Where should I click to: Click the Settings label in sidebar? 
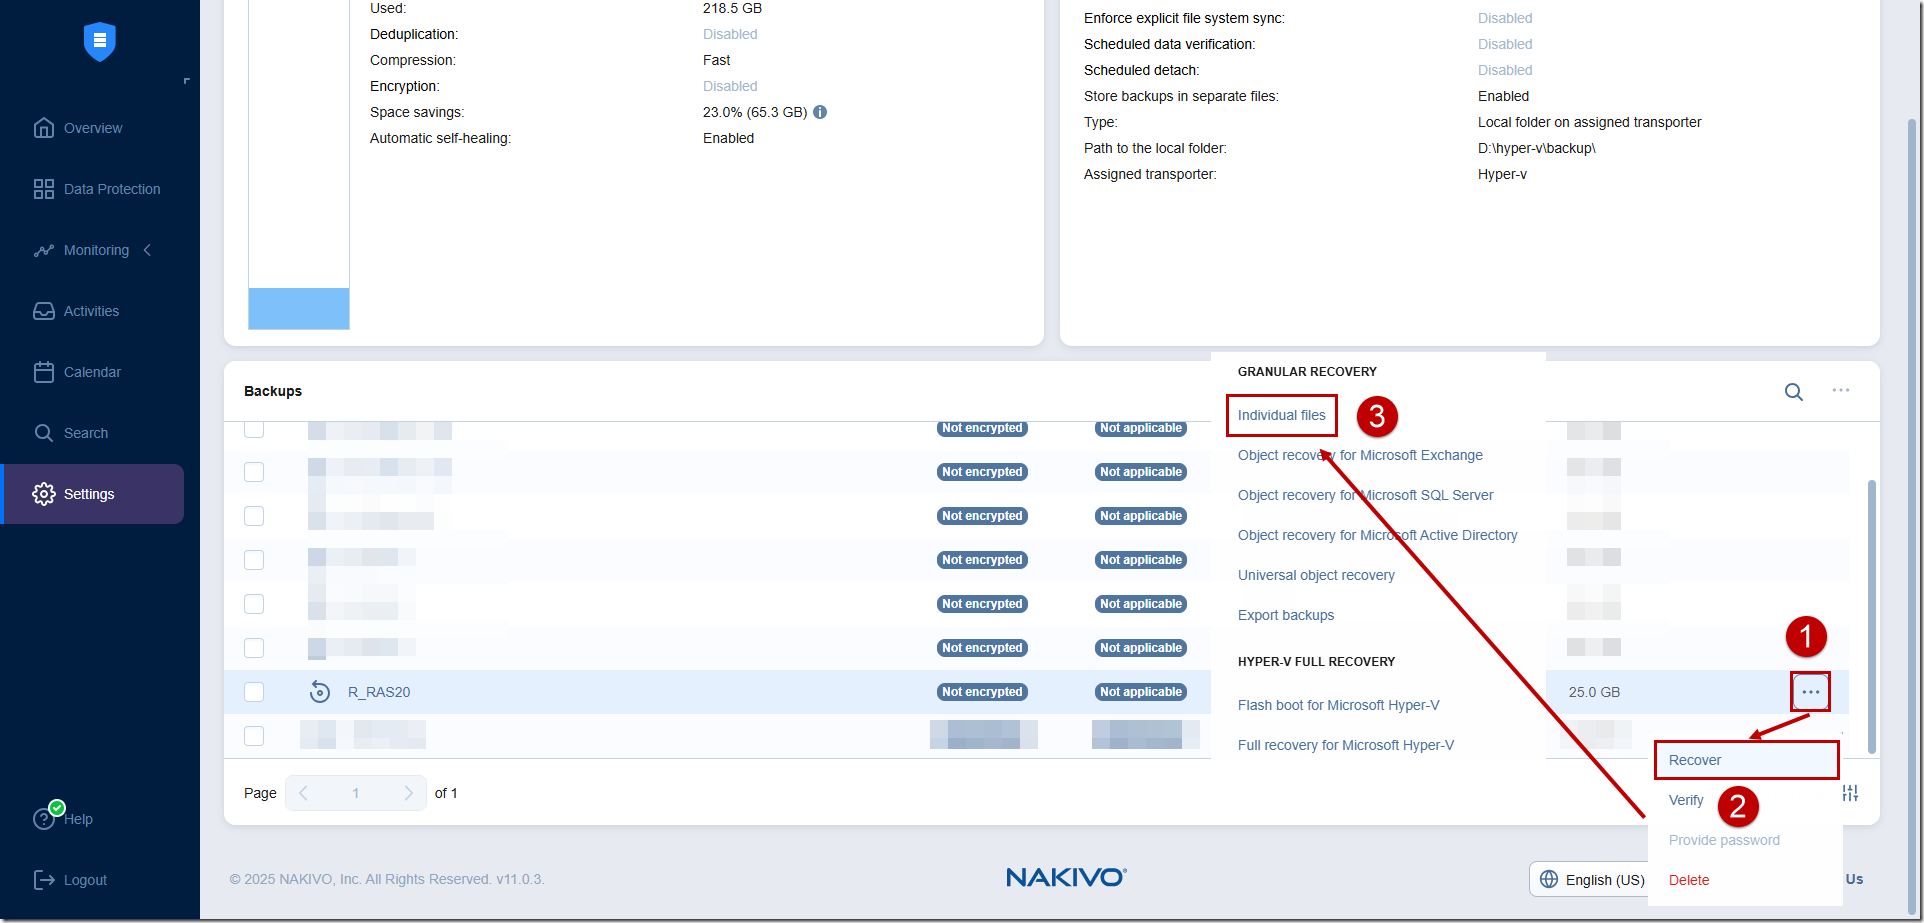click(89, 494)
